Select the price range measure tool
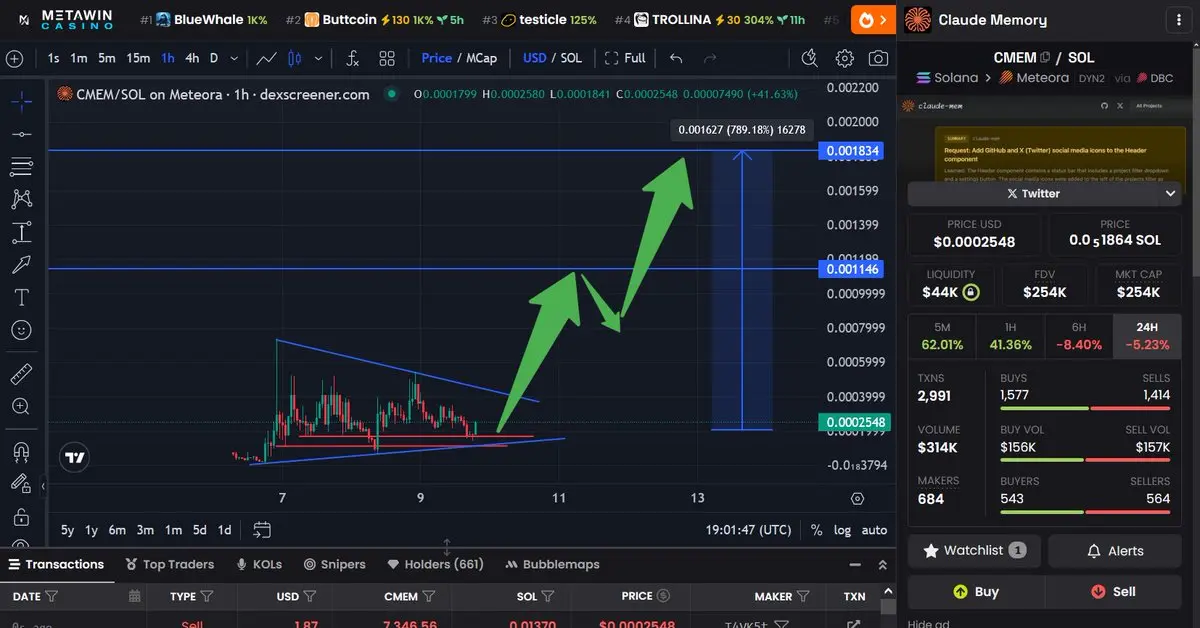The image size is (1200, 628). point(21,232)
